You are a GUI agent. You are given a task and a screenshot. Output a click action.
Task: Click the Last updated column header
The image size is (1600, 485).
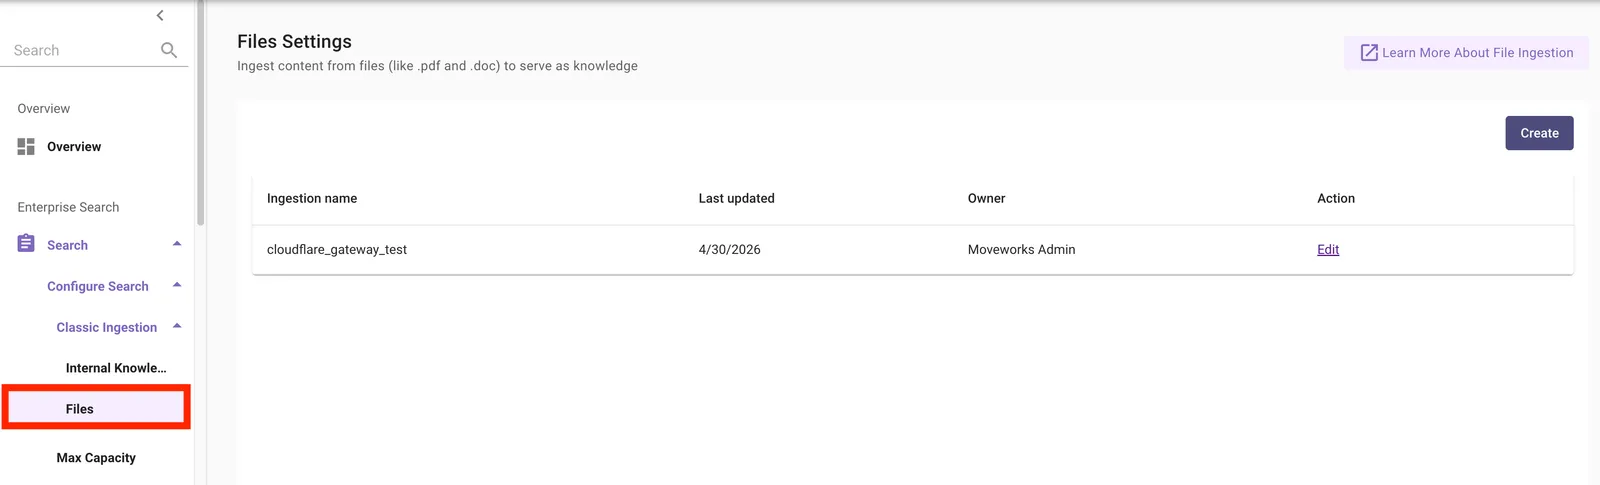tap(736, 199)
